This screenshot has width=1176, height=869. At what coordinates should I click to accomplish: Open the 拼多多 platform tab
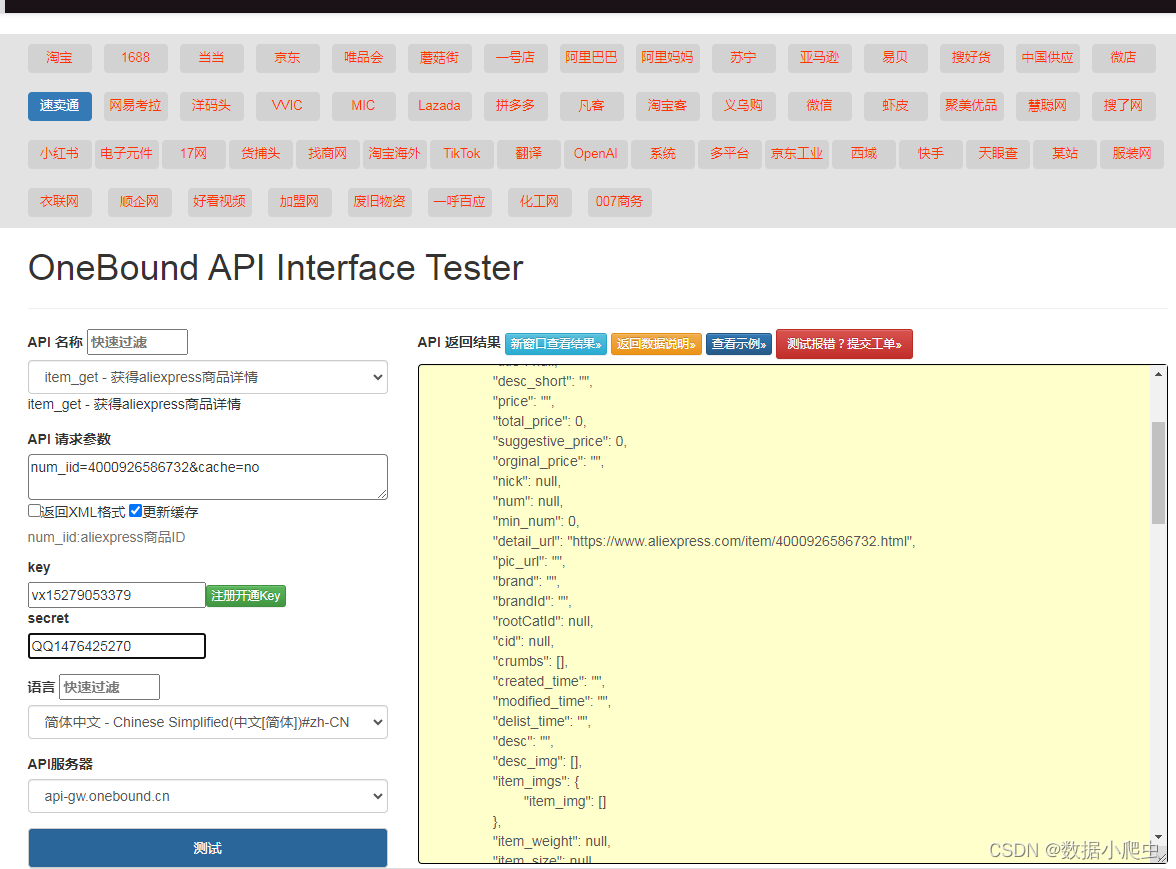point(515,106)
